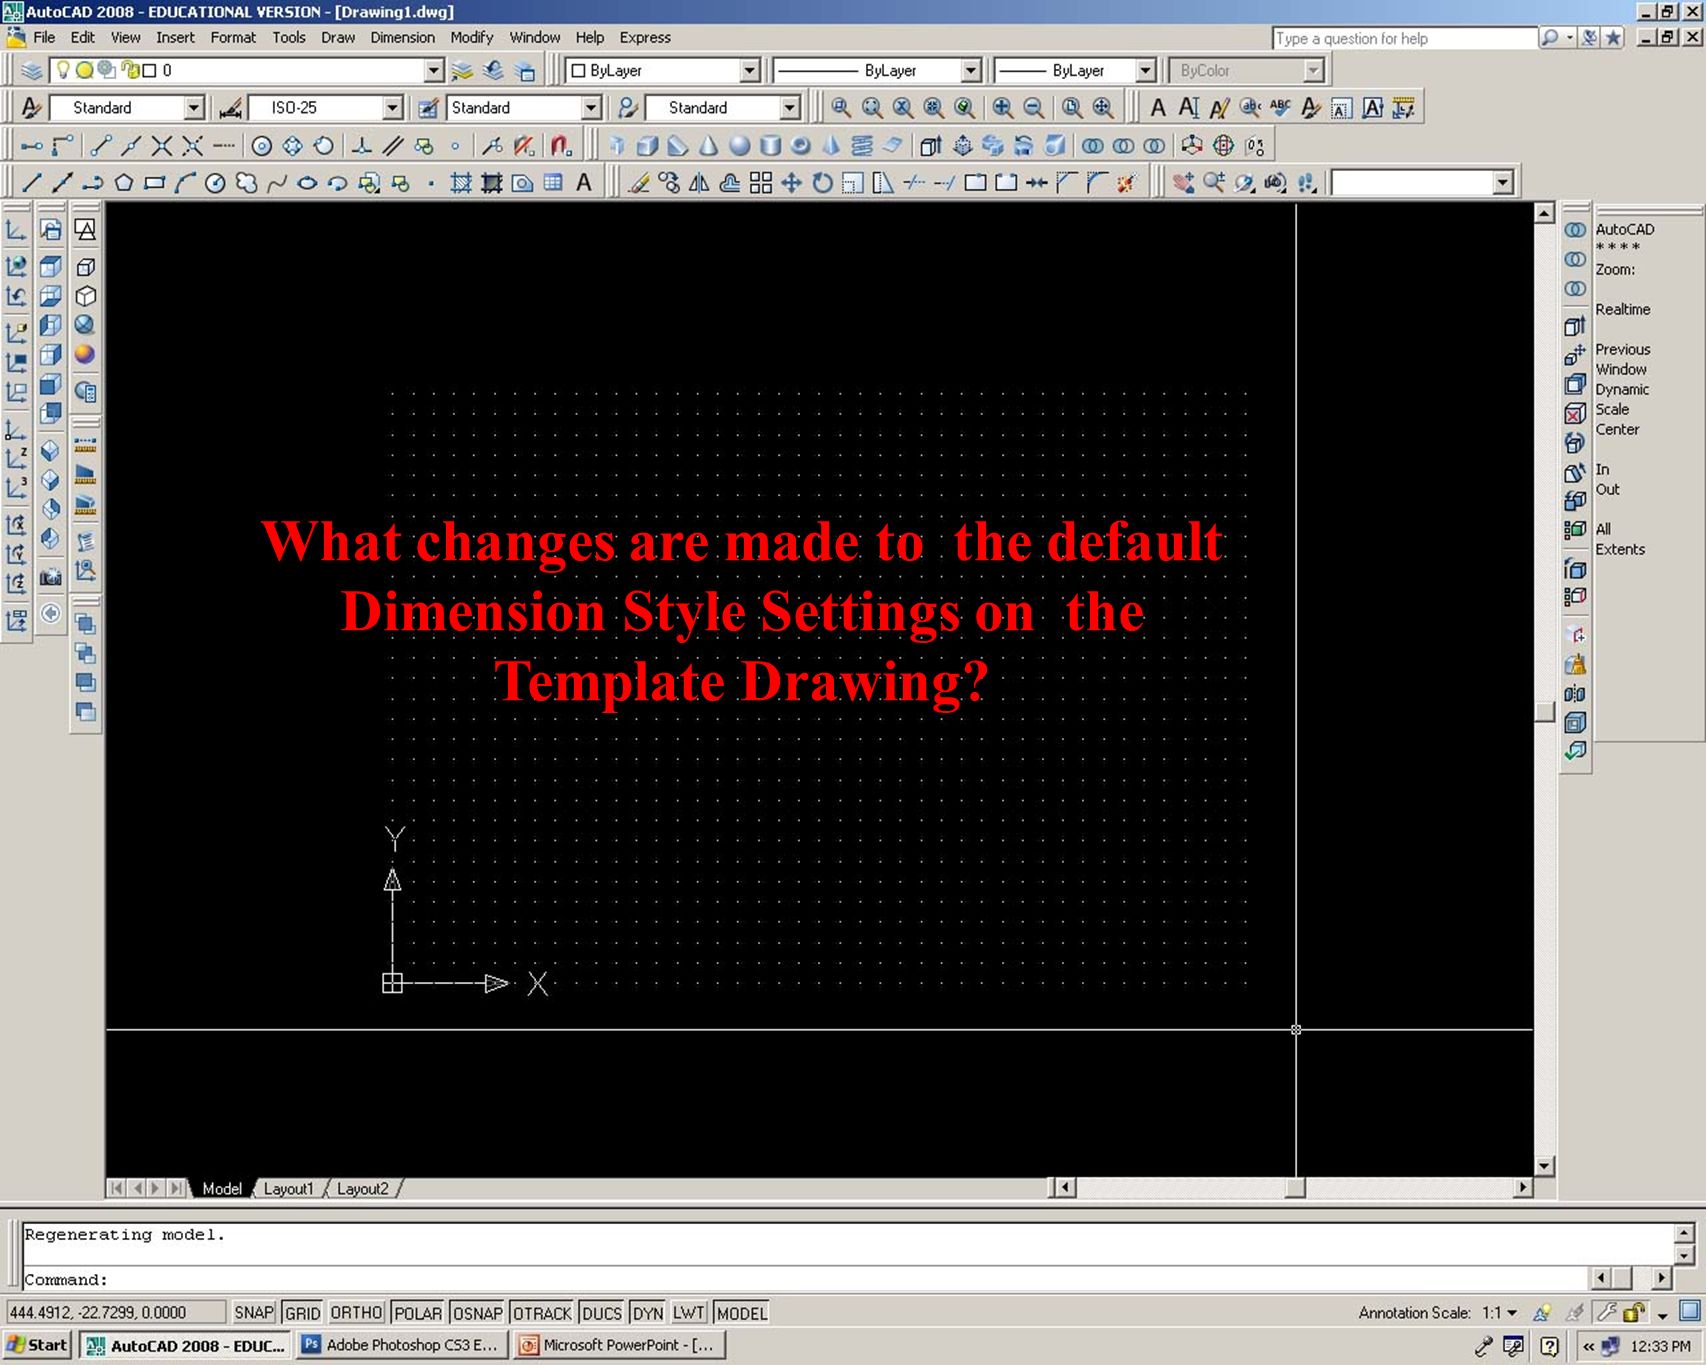1706x1365 pixels.
Task: Select the Sphere solid tool
Action: click(739, 146)
